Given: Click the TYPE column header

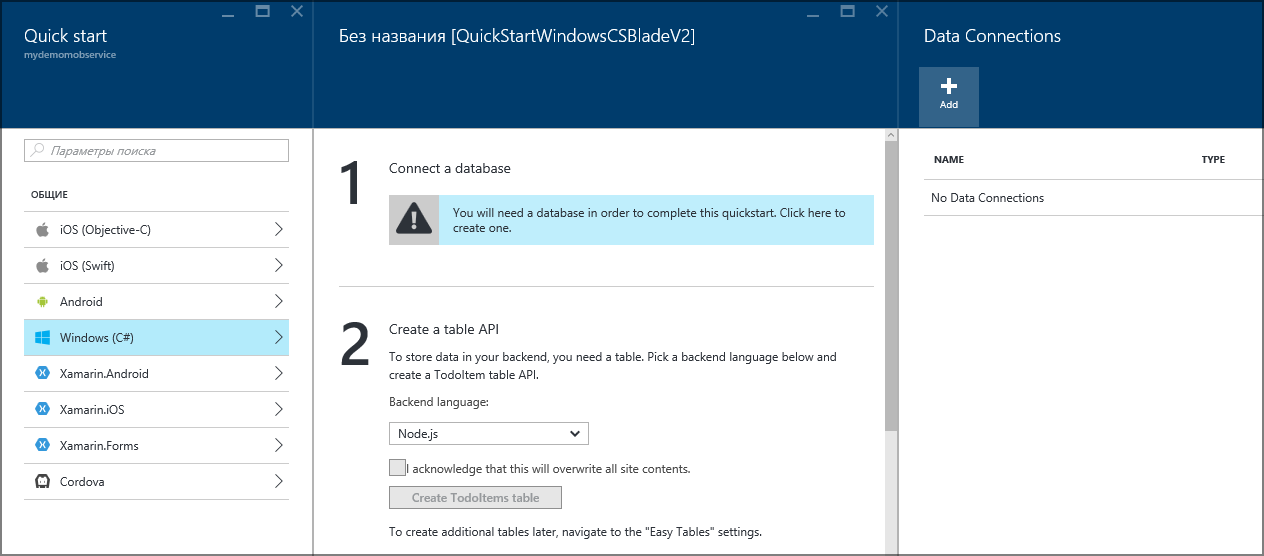Looking at the screenshot, I should (x=1213, y=159).
